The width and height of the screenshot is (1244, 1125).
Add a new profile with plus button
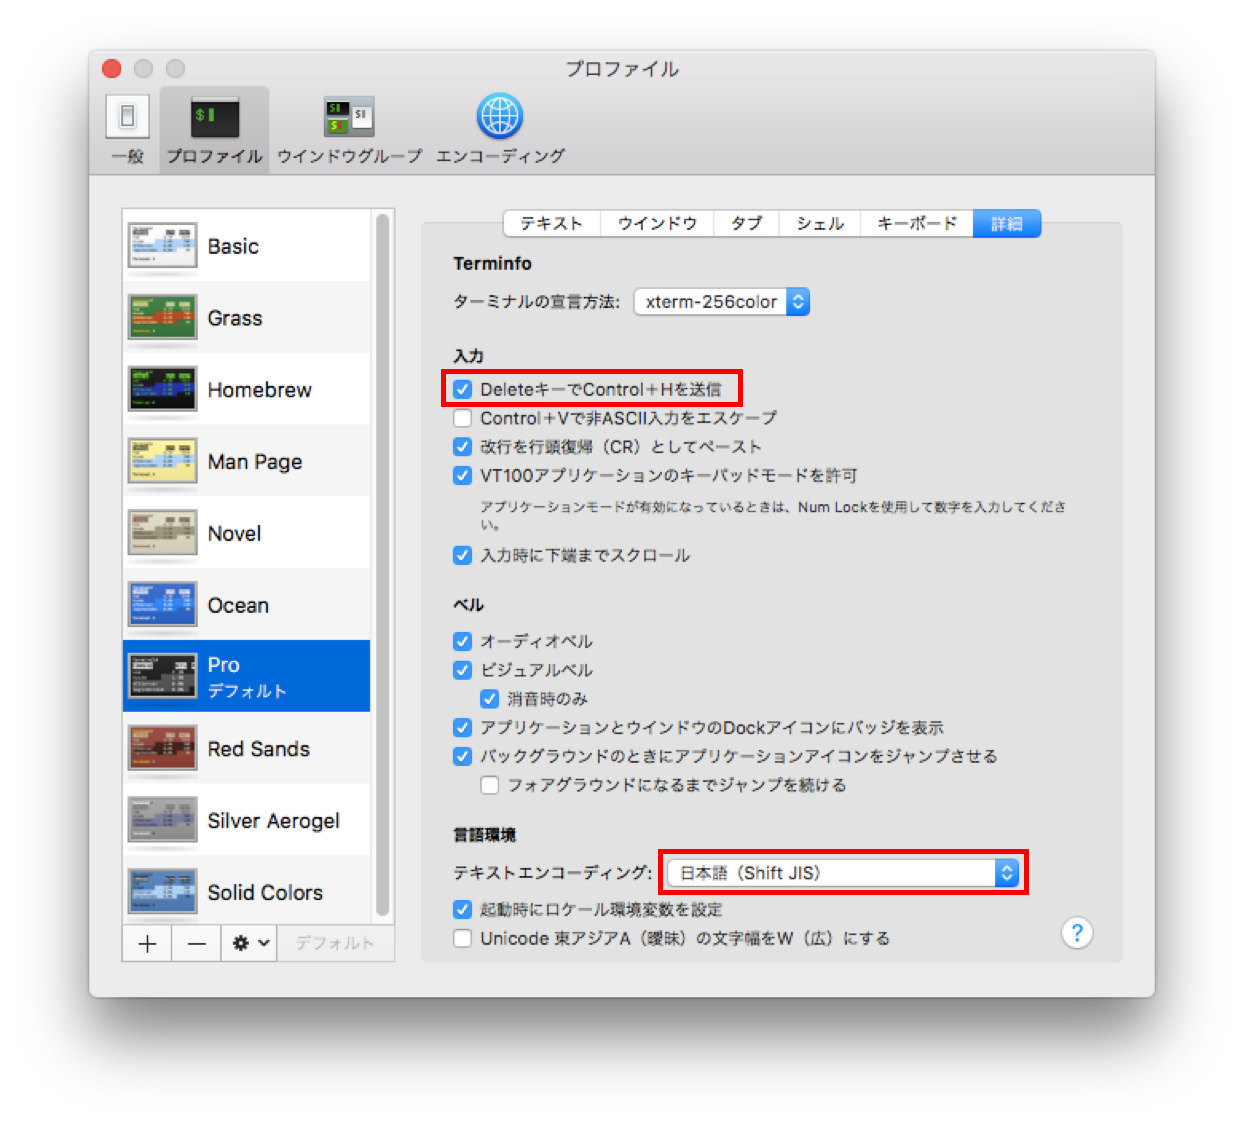point(147,943)
